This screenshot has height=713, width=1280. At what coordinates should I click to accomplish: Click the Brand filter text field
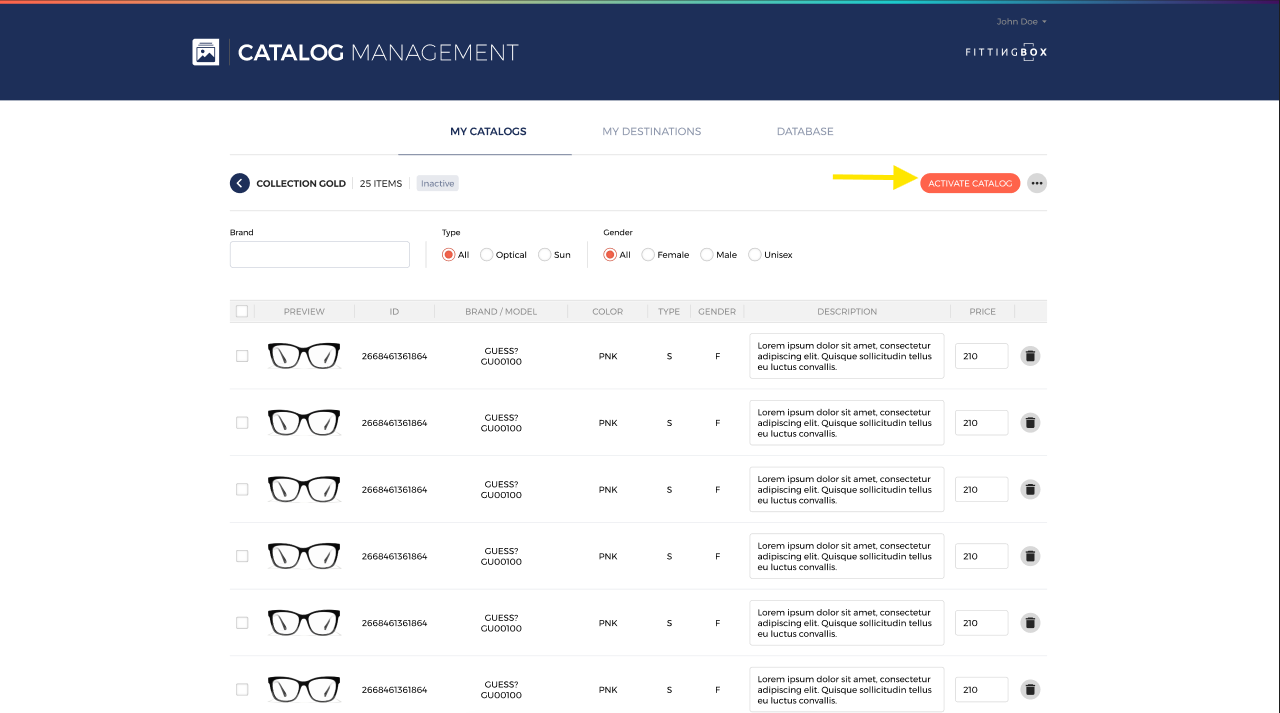(320, 254)
